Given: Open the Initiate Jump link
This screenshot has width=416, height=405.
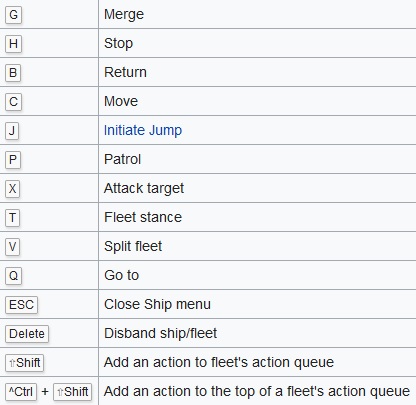Looking at the screenshot, I should (143, 130).
